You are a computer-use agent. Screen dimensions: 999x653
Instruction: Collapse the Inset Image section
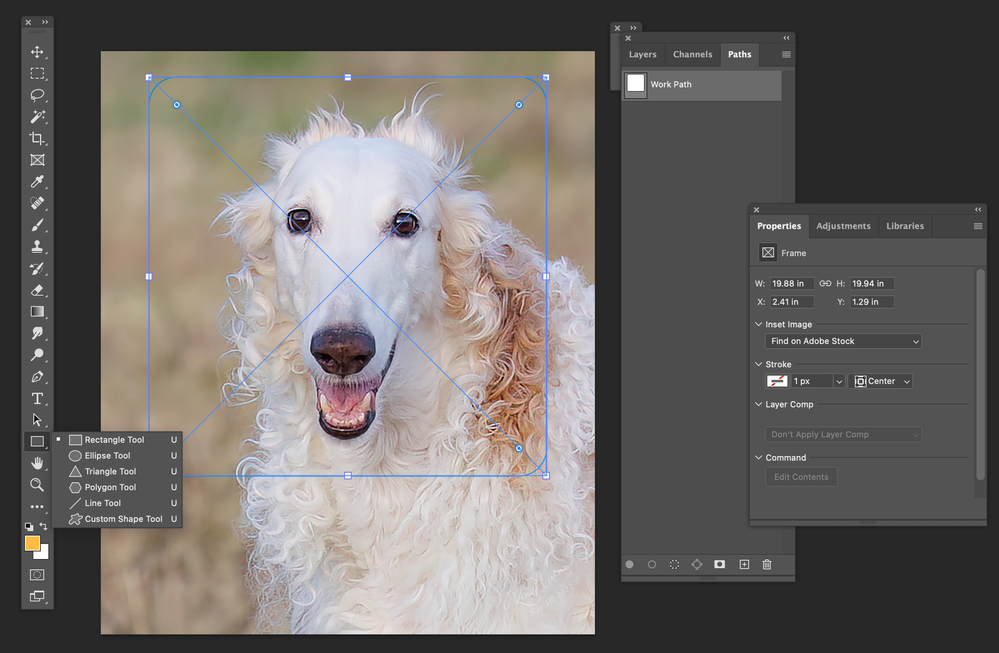[758, 324]
